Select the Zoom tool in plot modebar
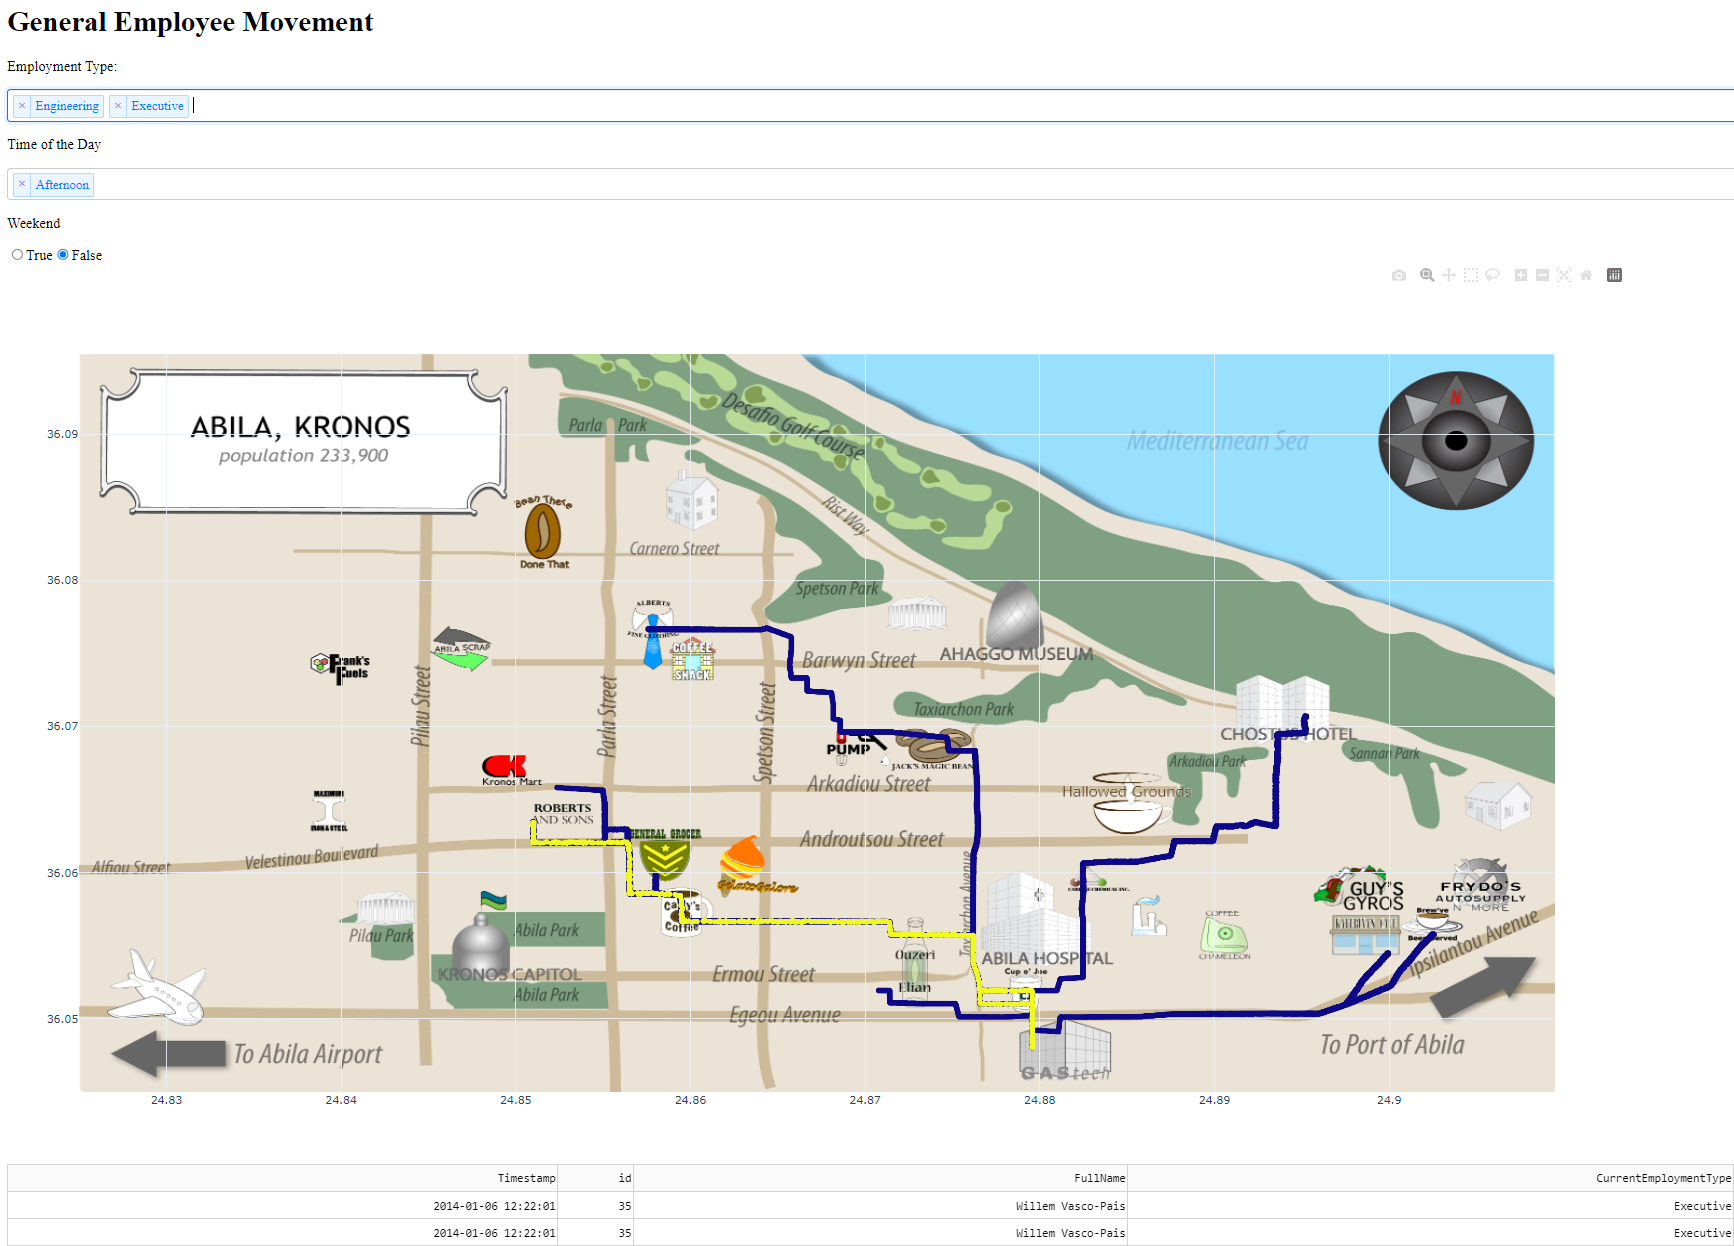 [x=1427, y=275]
